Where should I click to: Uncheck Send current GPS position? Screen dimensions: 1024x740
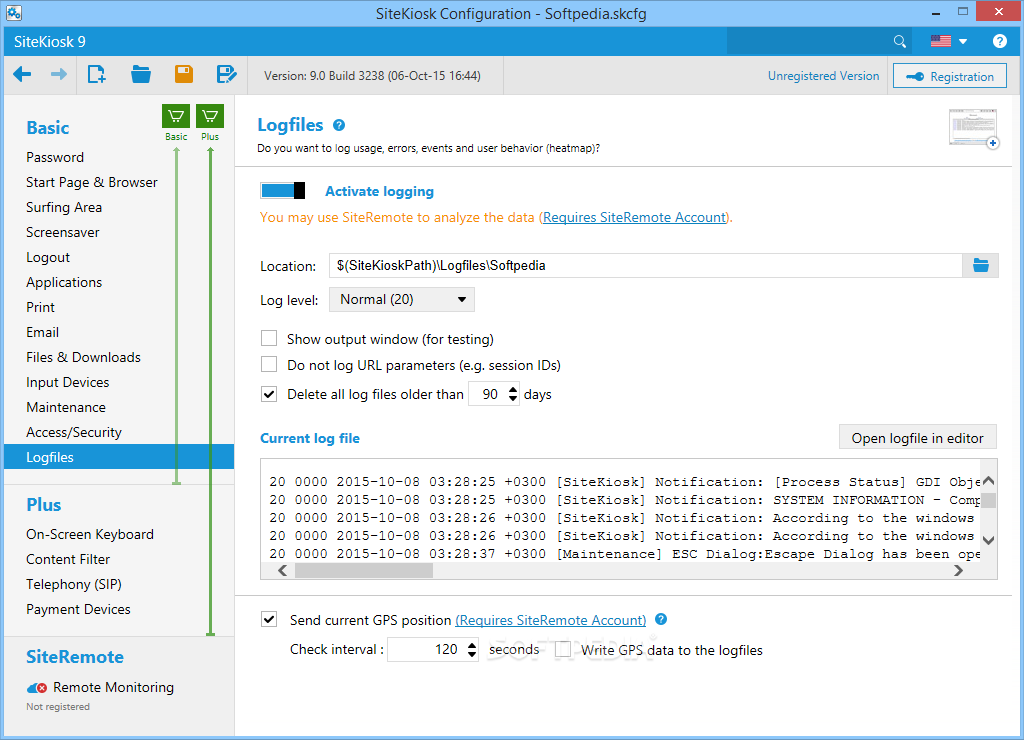coord(268,619)
